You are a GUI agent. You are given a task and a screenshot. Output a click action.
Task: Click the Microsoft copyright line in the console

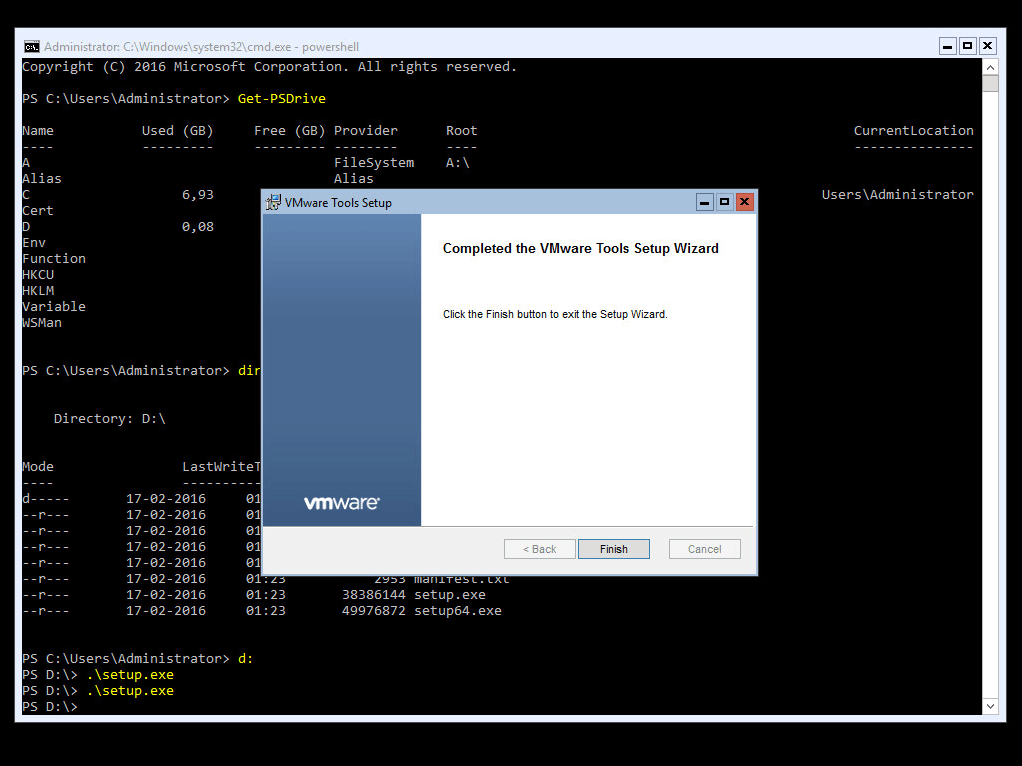point(269,66)
